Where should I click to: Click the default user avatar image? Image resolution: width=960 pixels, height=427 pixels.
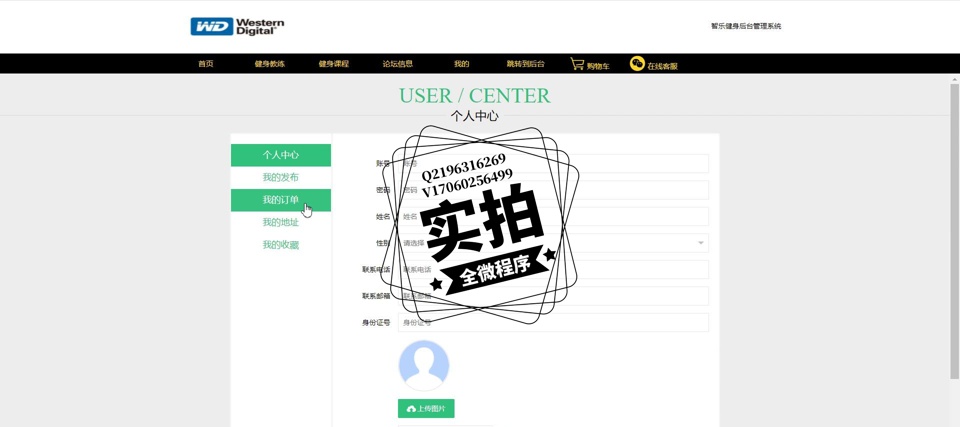coord(424,365)
